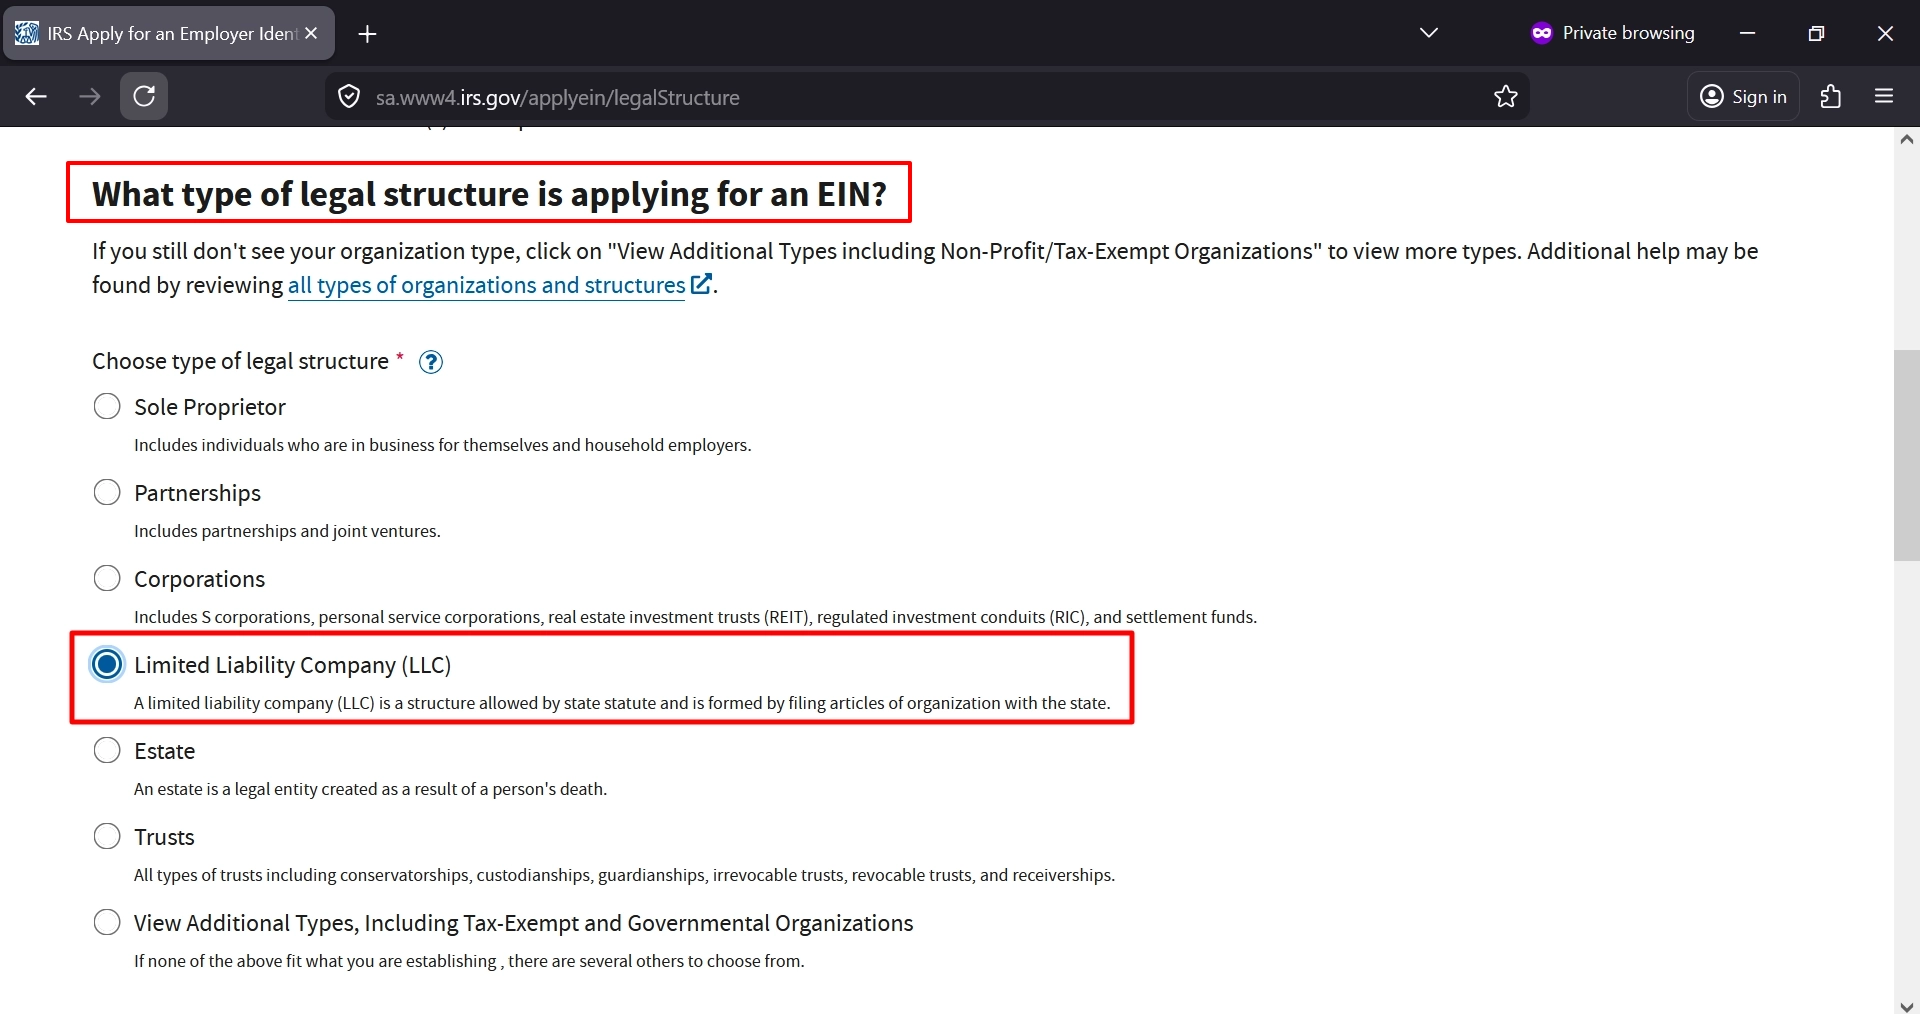Pick the Estate legal structure
Viewport: 1920px width, 1014px height.
107,751
